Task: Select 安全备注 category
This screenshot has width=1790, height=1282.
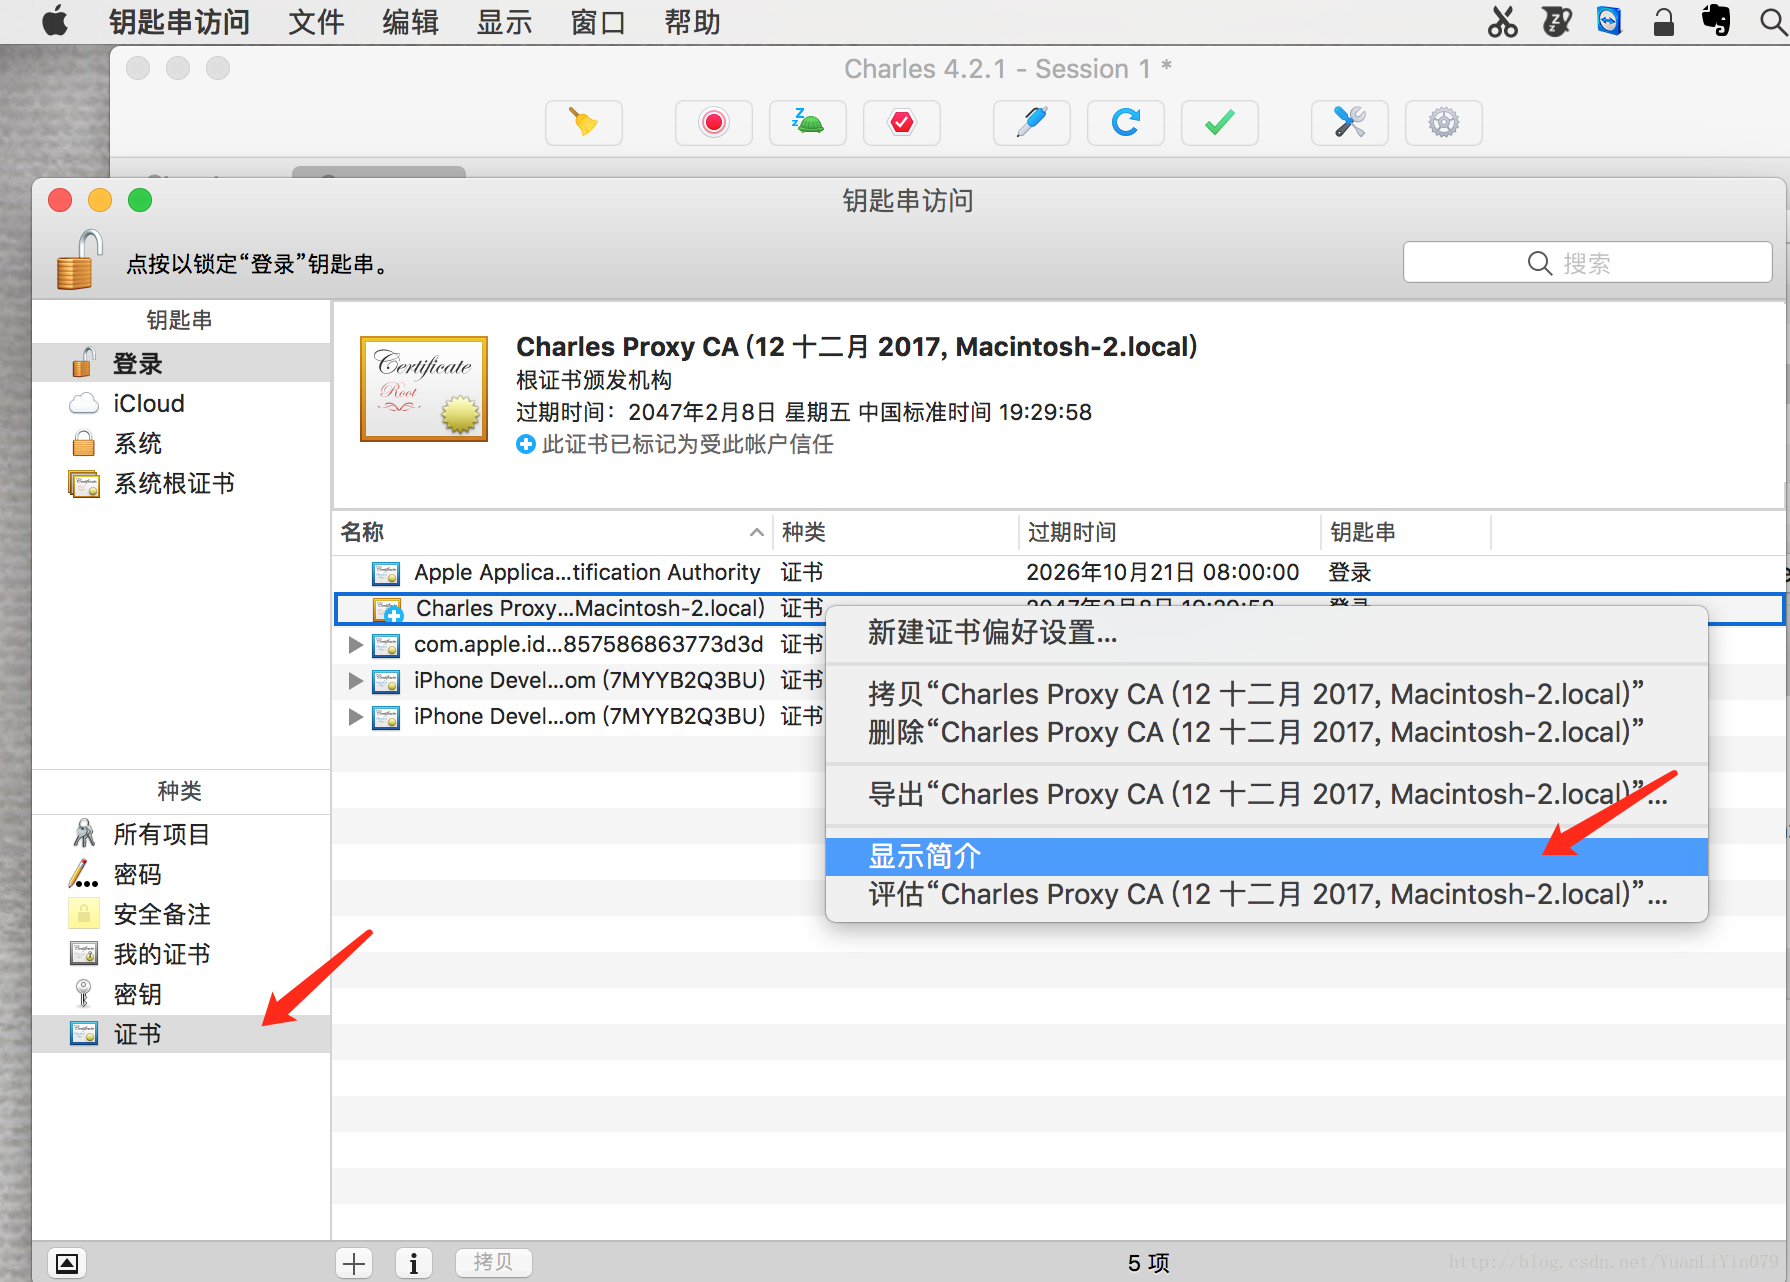Action: tap(181, 914)
